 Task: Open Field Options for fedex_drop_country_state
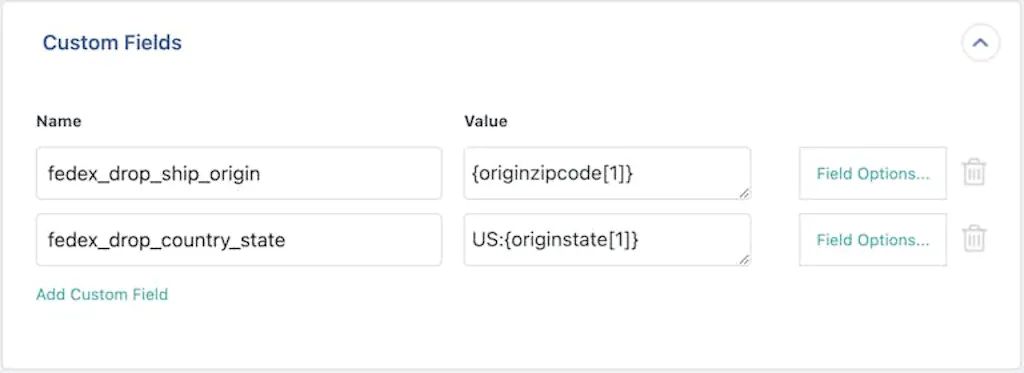coord(872,240)
